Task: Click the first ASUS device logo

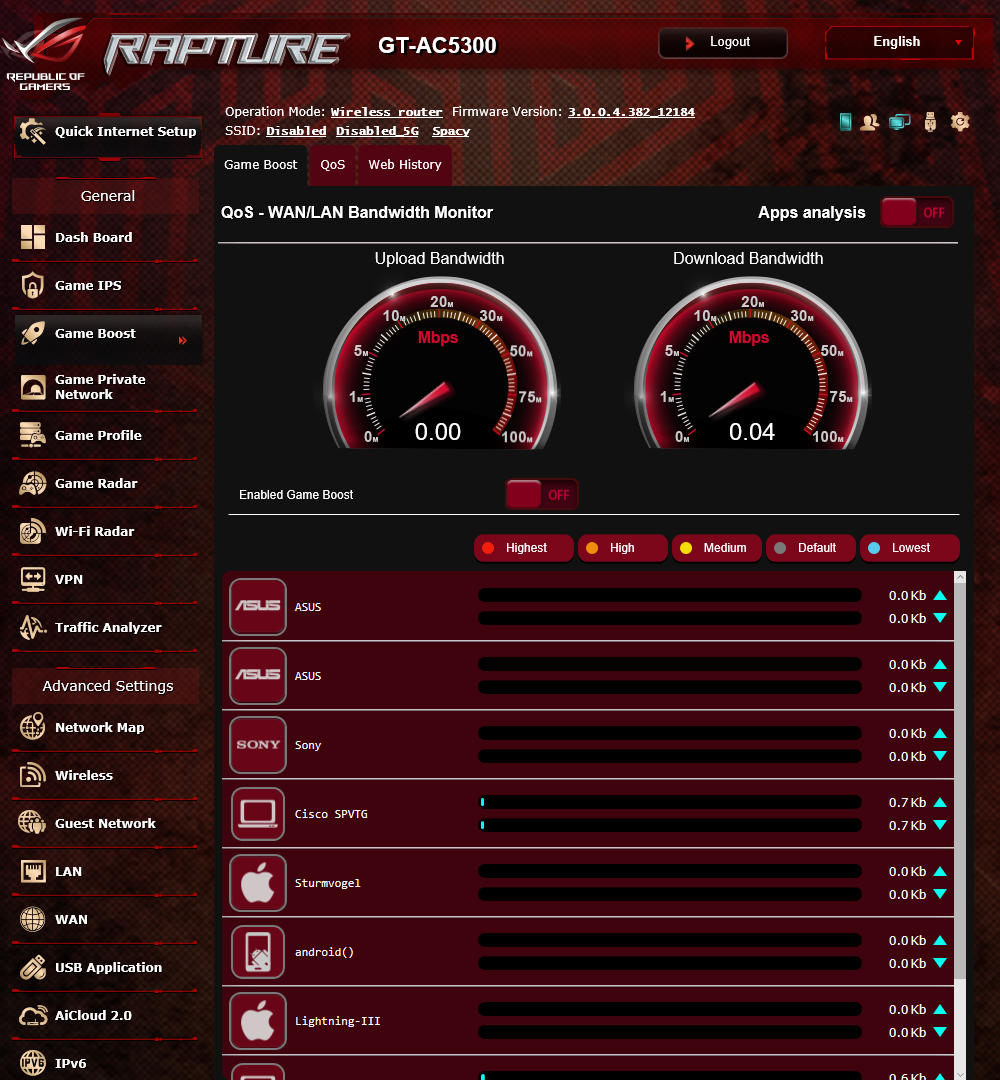Action: pos(258,606)
